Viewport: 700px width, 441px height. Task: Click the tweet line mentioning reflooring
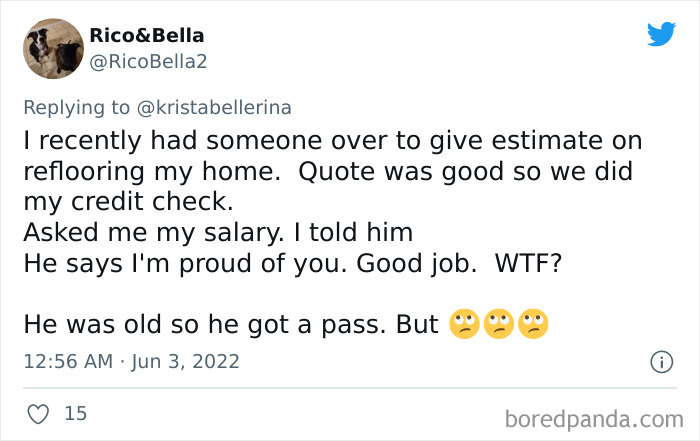pos(328,171)
